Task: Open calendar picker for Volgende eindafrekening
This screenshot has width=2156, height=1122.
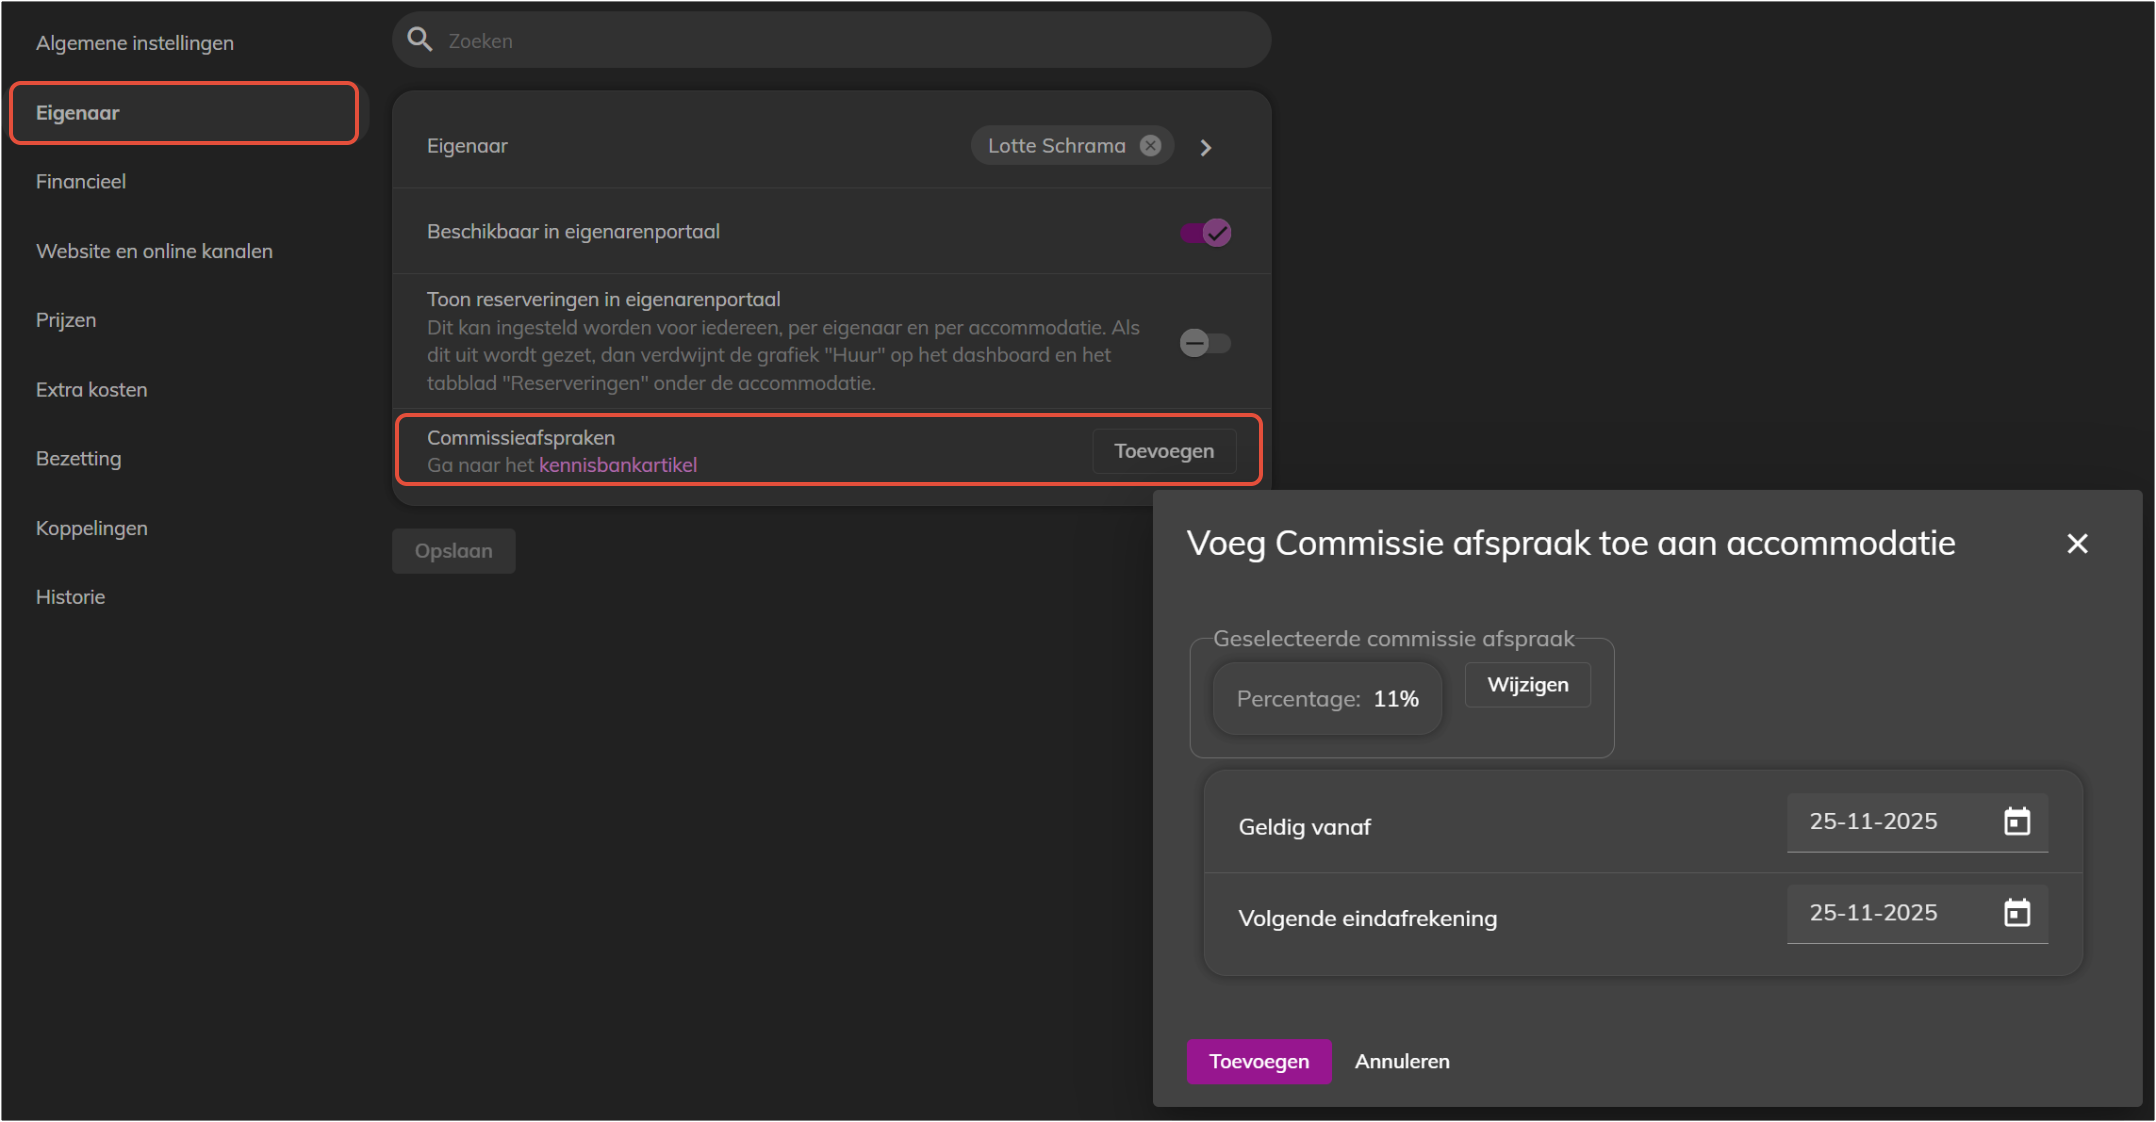Action: point(2017,913)
